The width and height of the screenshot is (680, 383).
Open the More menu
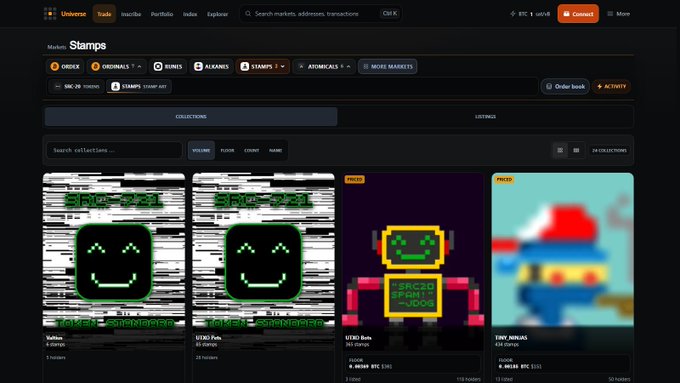pyautogui.click(x=618, y=14)
